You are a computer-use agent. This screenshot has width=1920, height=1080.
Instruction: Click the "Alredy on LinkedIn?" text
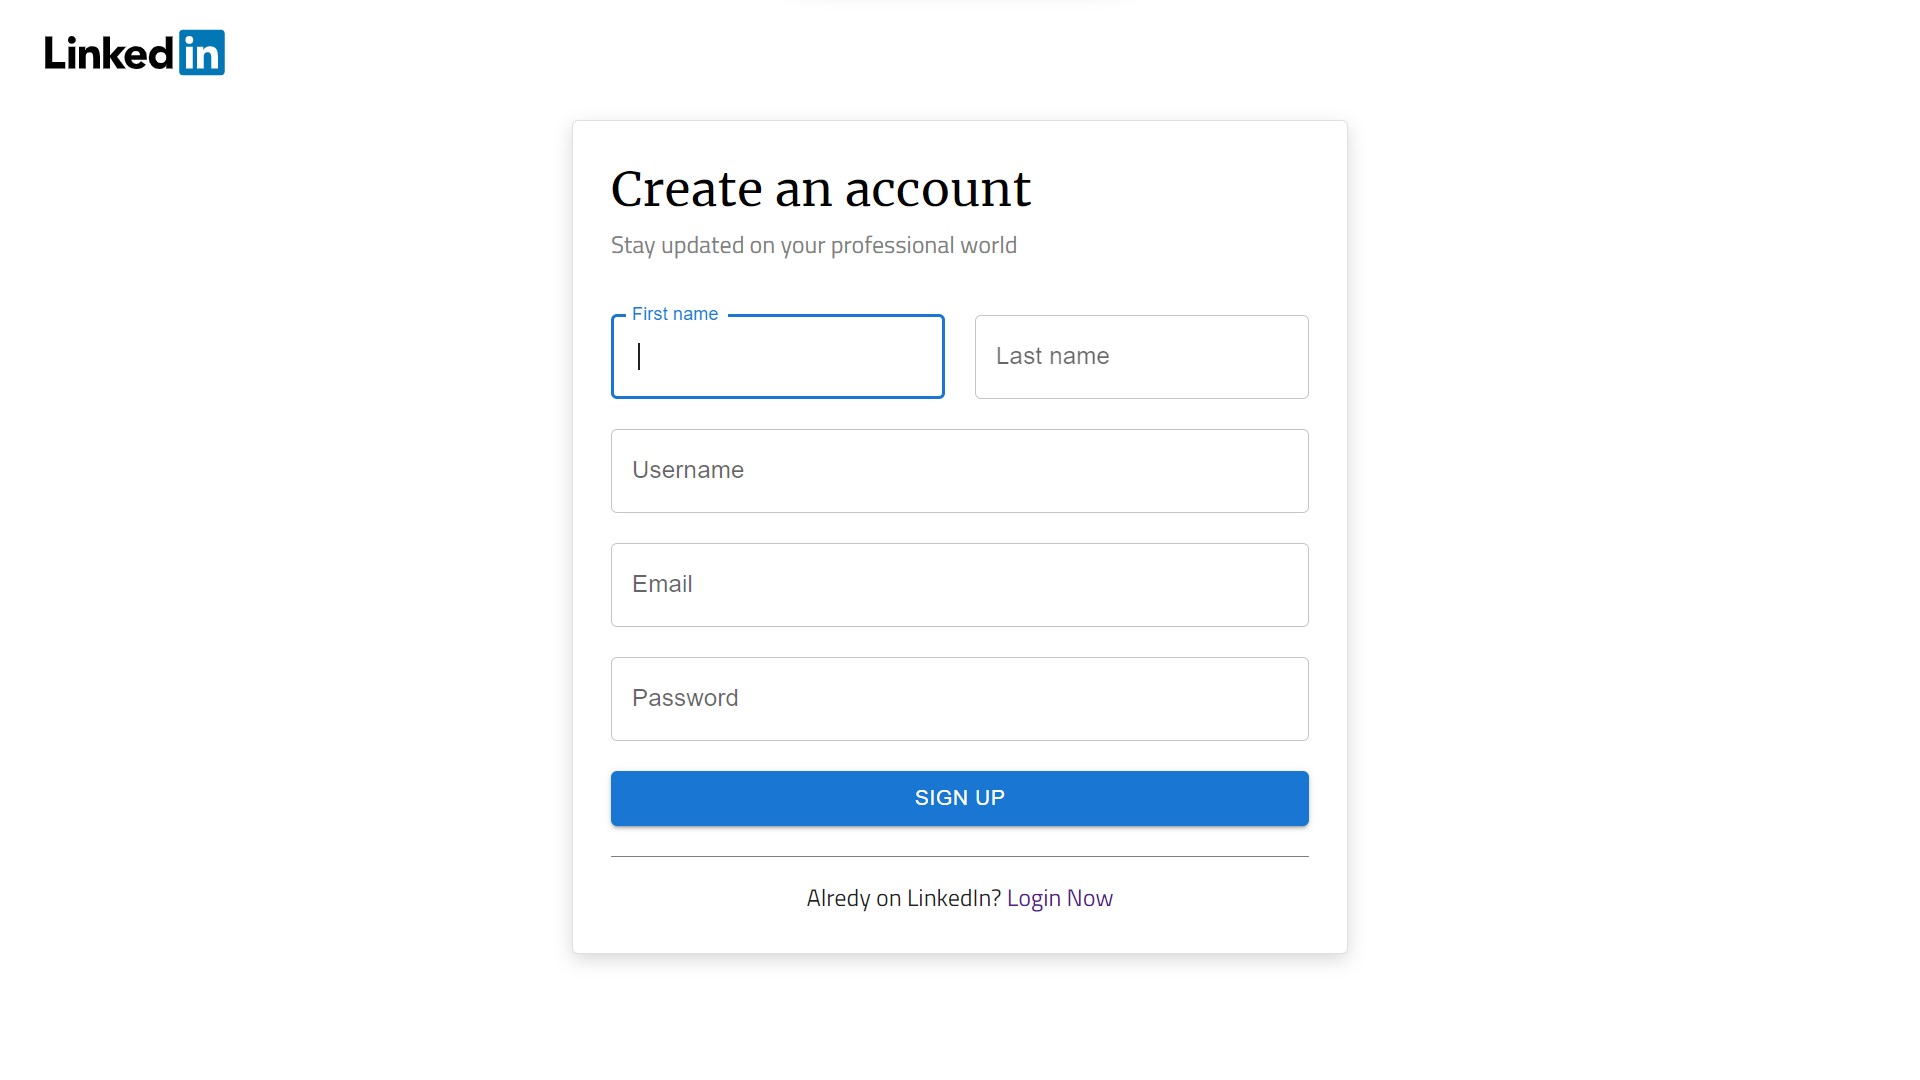pyautogui.click(x=903, y=897)
